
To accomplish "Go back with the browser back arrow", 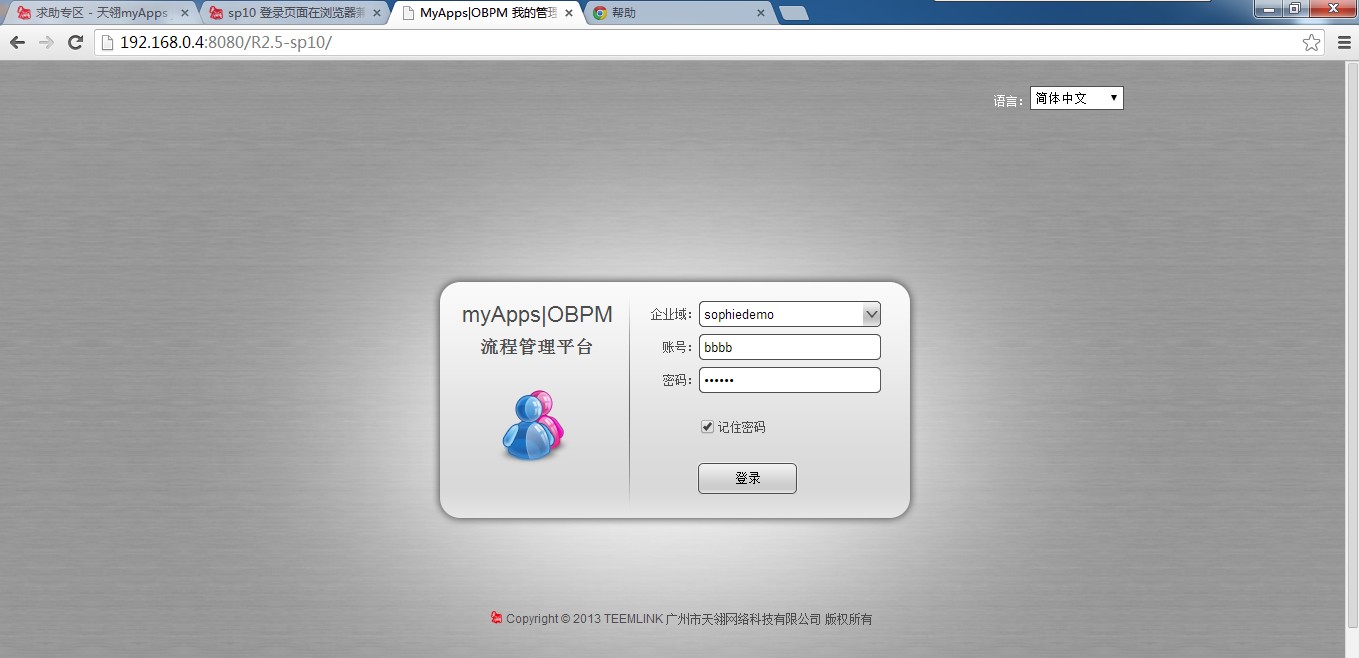I will click(x=17, y=42).
